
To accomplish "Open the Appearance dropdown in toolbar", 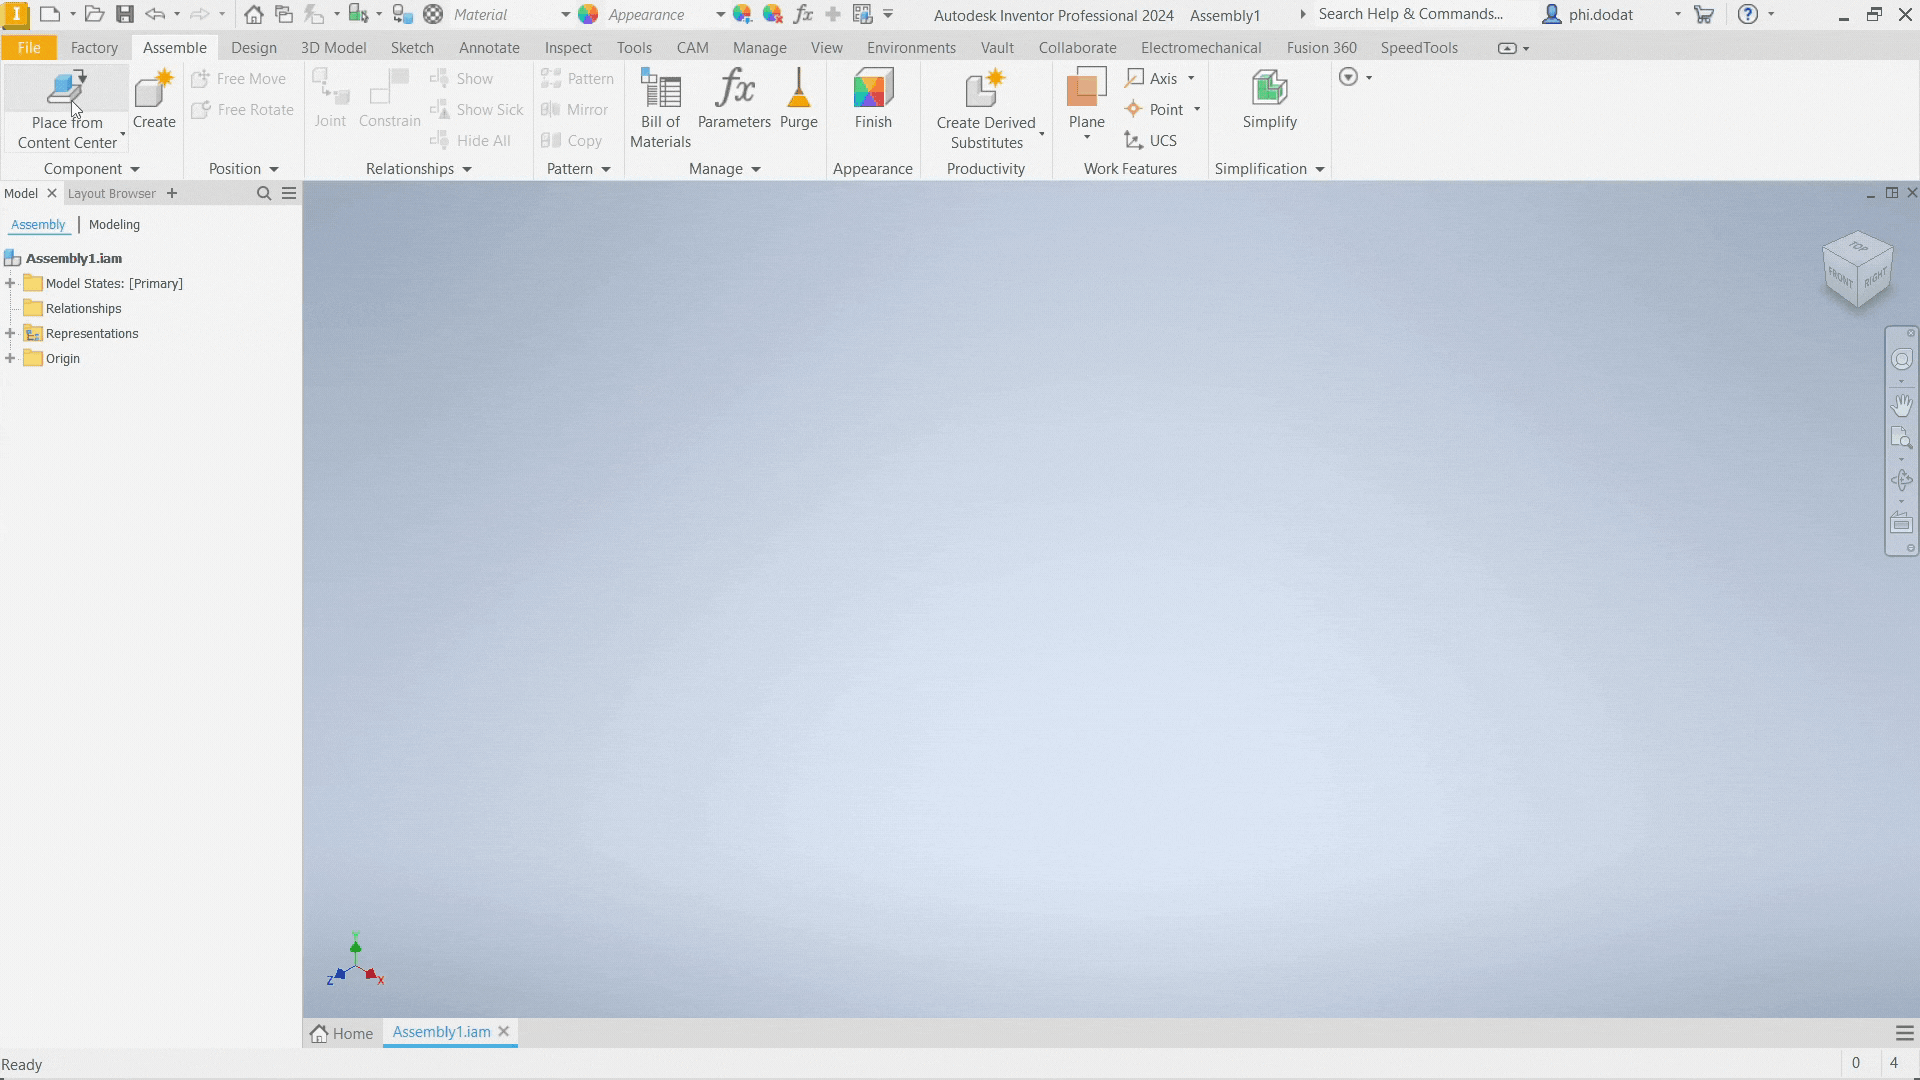I will 720,15.
